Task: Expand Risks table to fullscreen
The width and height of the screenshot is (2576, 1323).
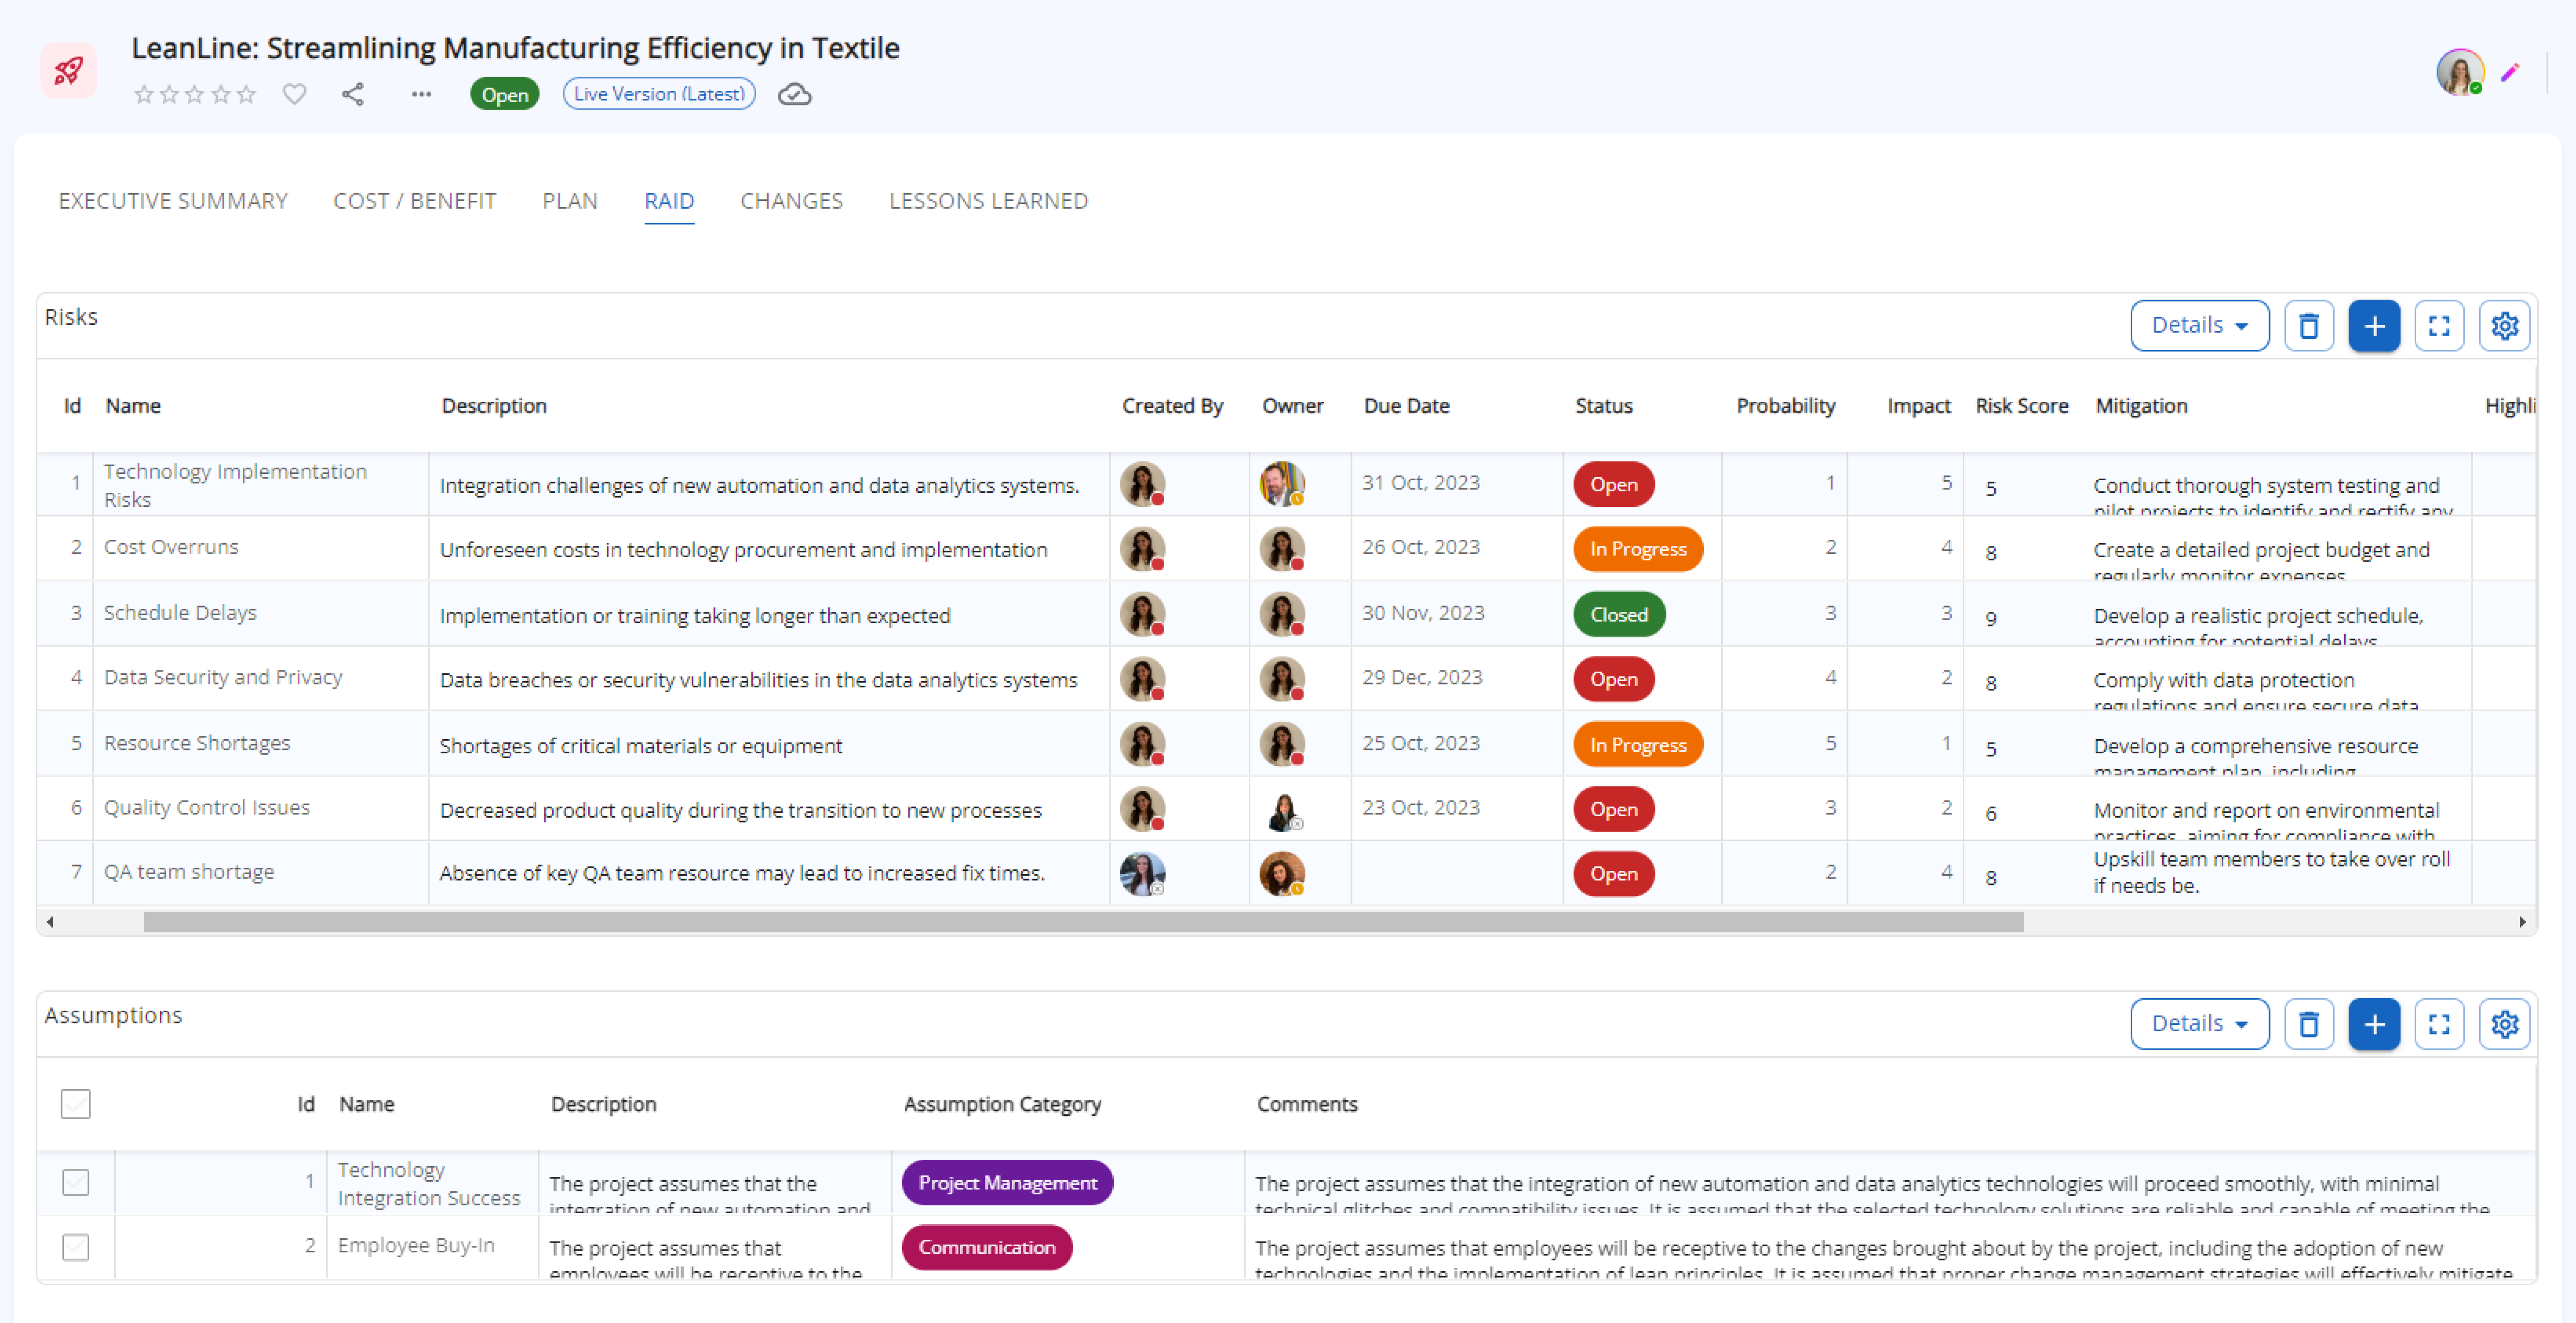Action: (x=2439, y=326)
